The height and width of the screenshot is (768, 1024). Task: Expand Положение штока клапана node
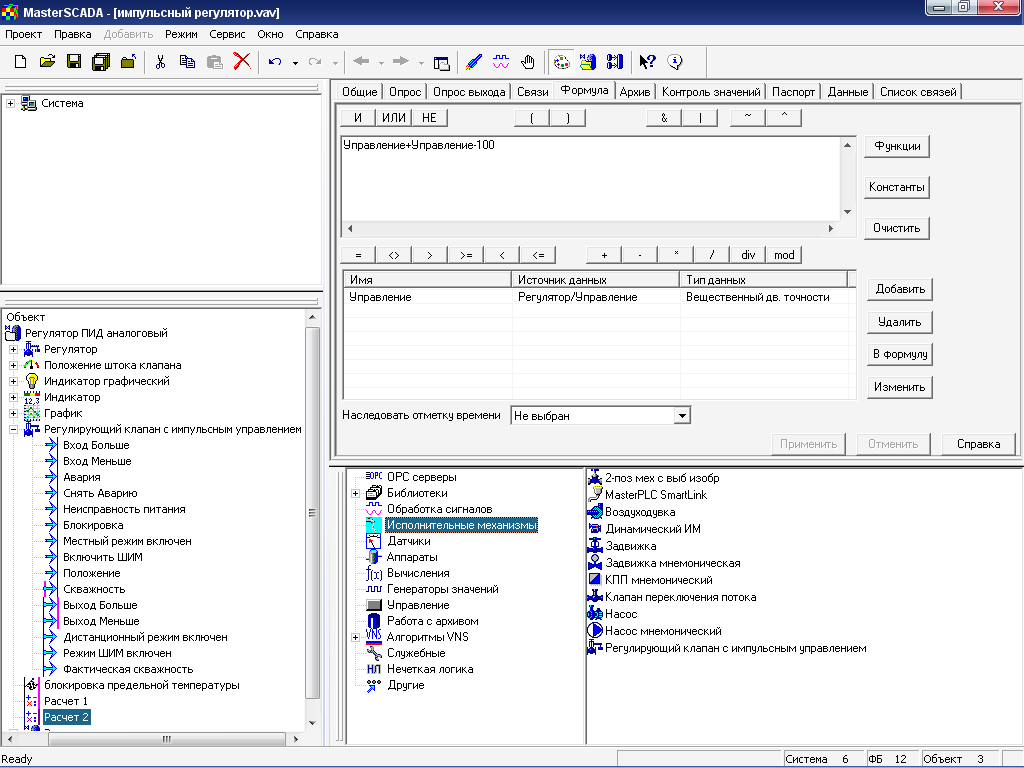coord(13,365)
